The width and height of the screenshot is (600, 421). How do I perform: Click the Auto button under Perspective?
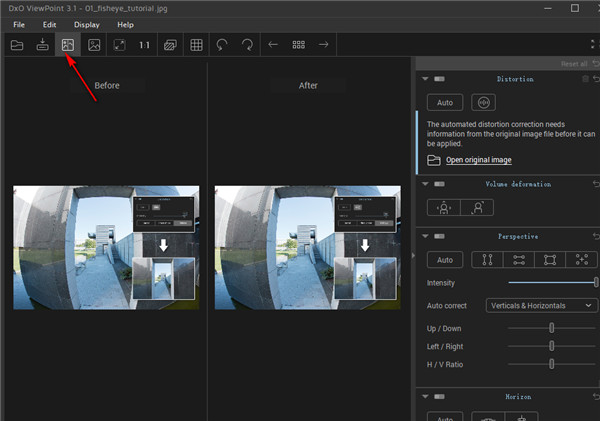pyautogui.click(x=444, y=260)
